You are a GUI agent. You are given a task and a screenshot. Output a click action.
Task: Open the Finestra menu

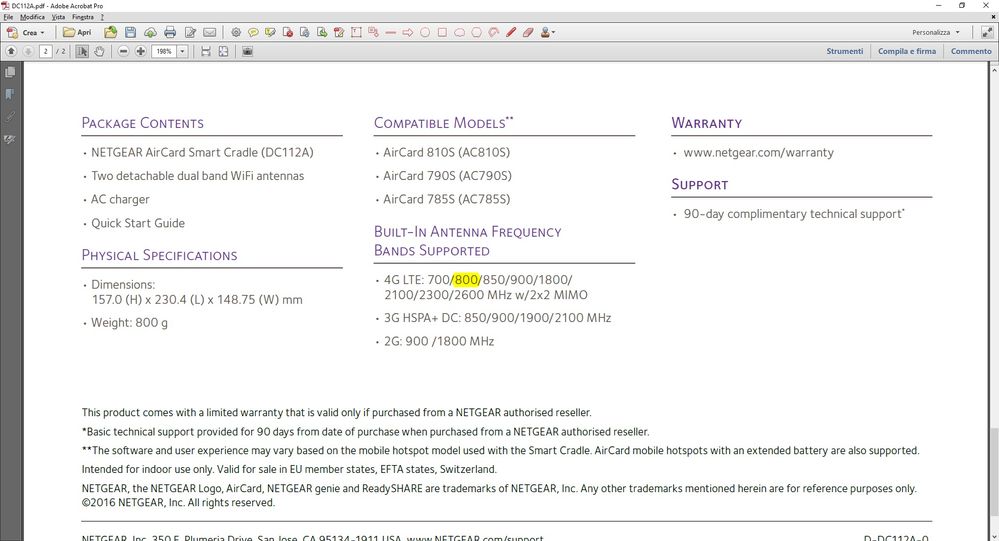[83, 17]
